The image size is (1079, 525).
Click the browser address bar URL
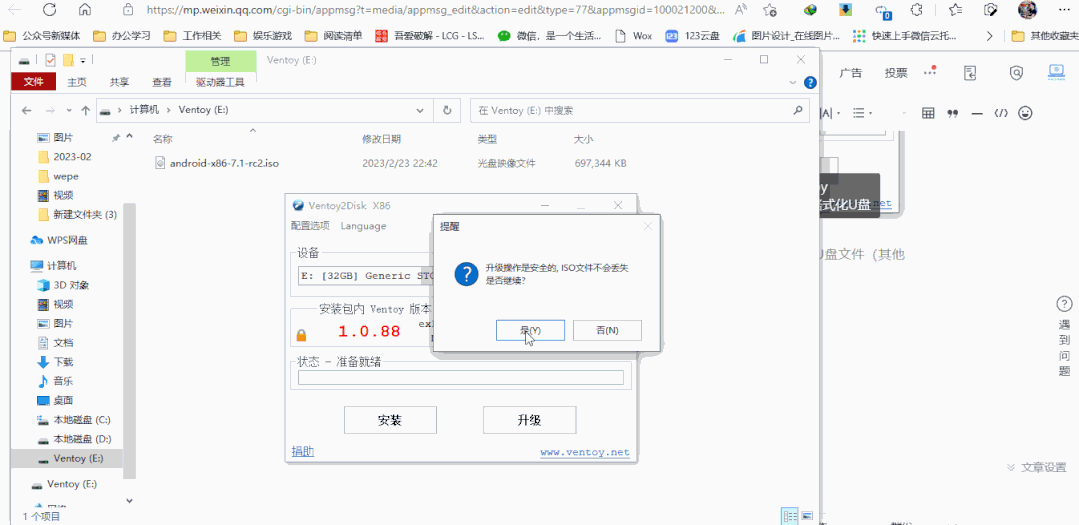(435, 10)
